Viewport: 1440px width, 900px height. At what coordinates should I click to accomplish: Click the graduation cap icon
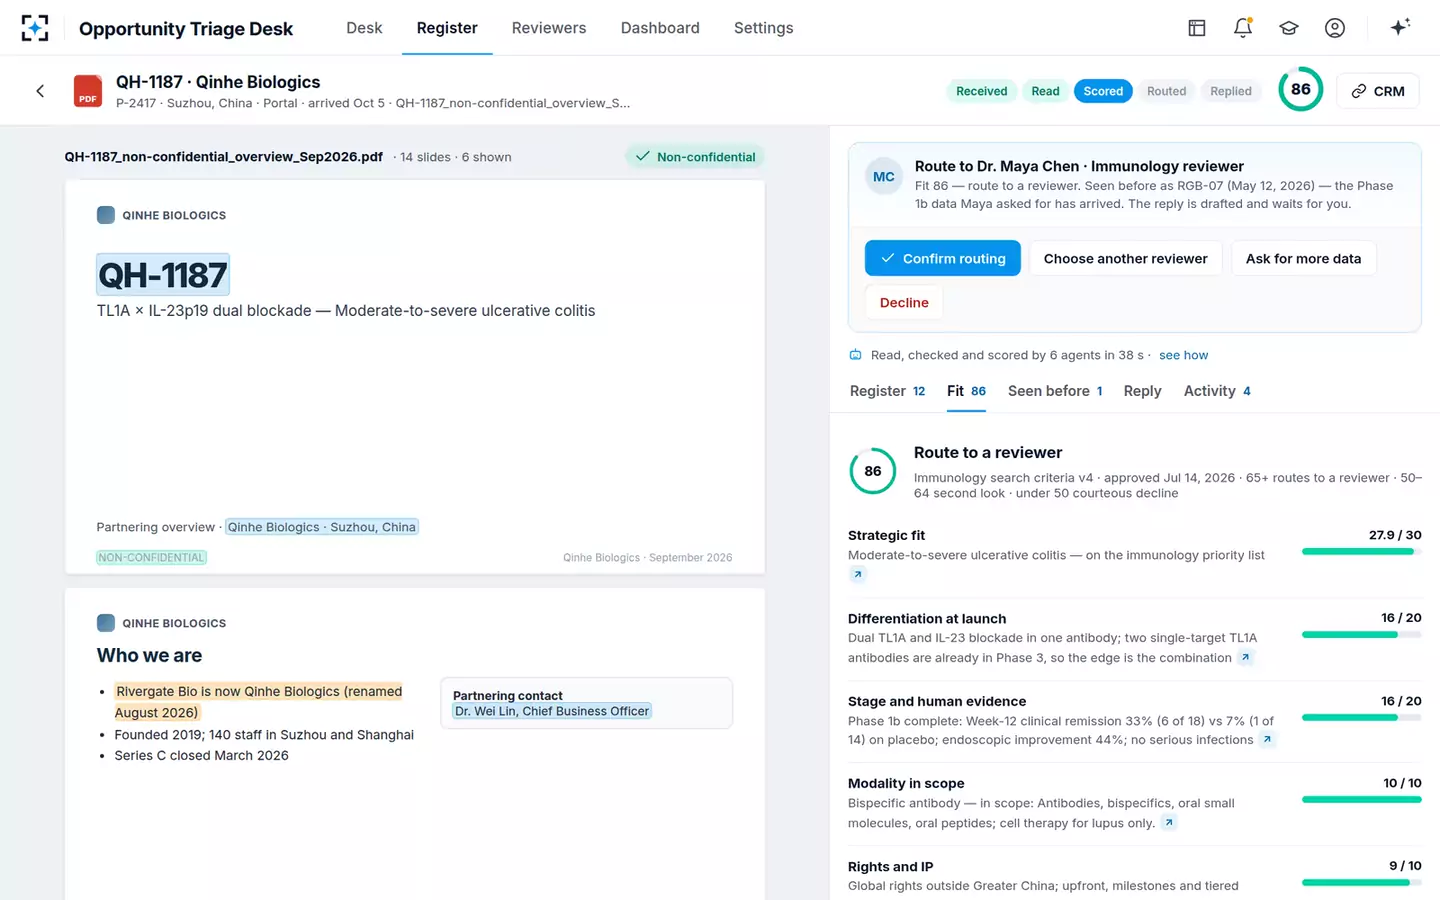tap(1289, 28)
